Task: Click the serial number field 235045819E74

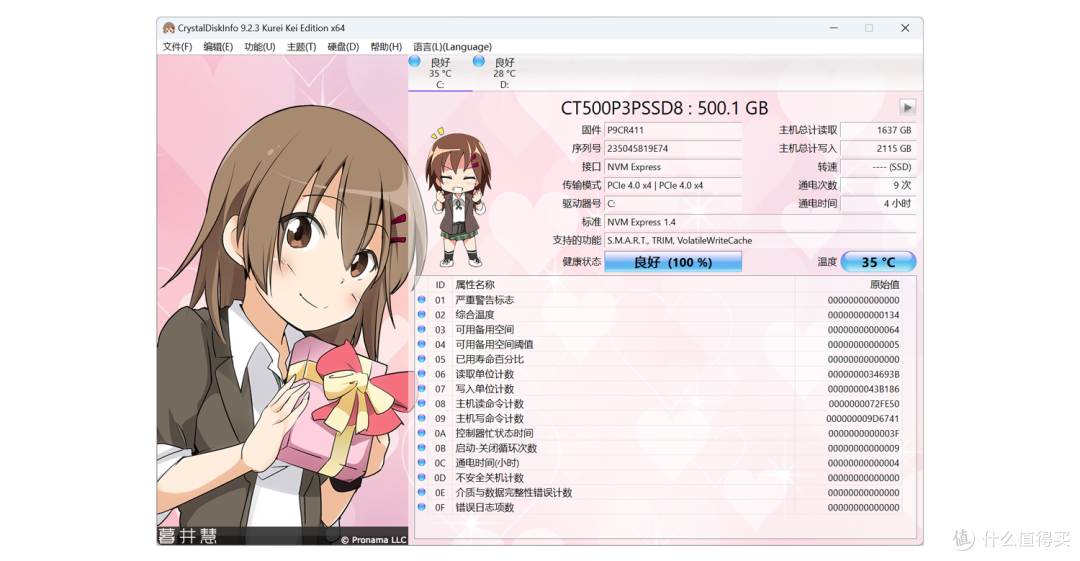Action: (673, 148)
